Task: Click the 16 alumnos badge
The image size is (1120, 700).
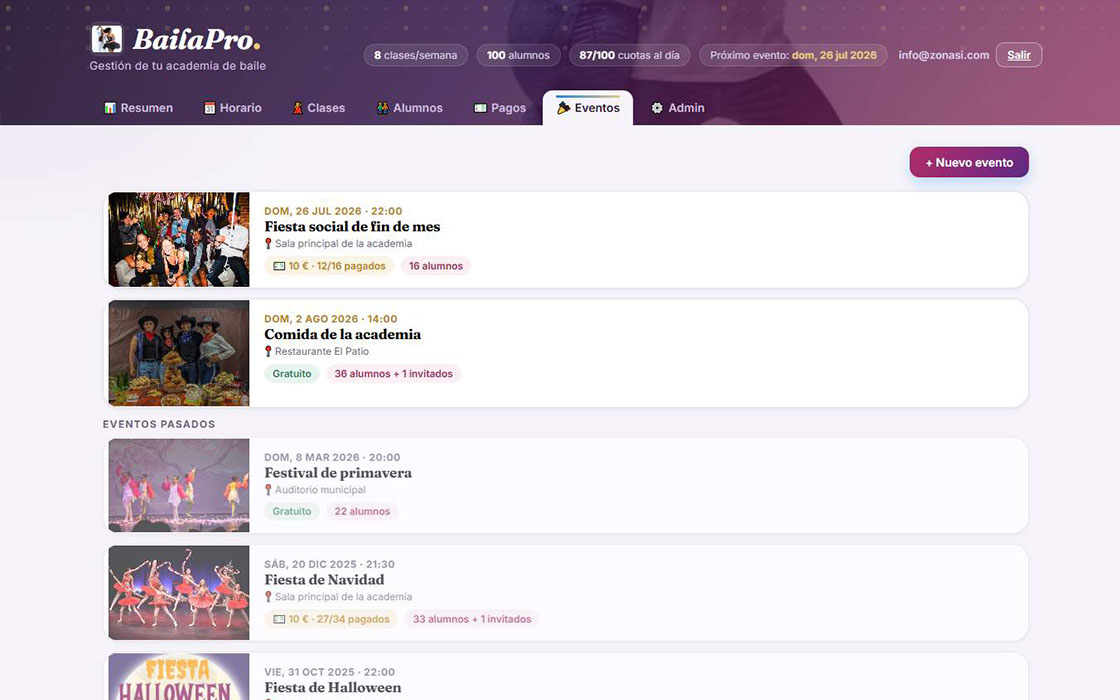Action: pyautogui.click(x=436, y=266)
